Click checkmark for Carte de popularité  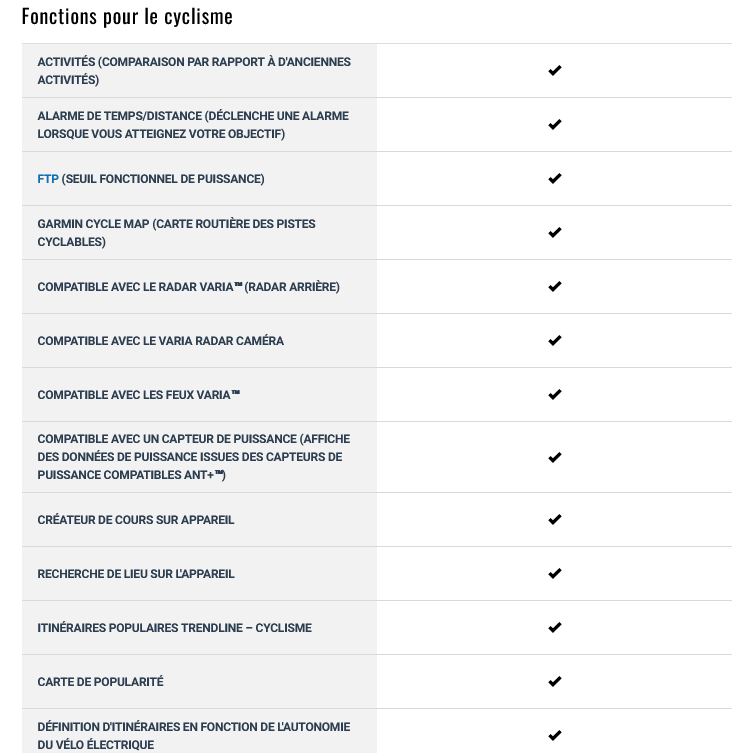[x=555, y=682]
